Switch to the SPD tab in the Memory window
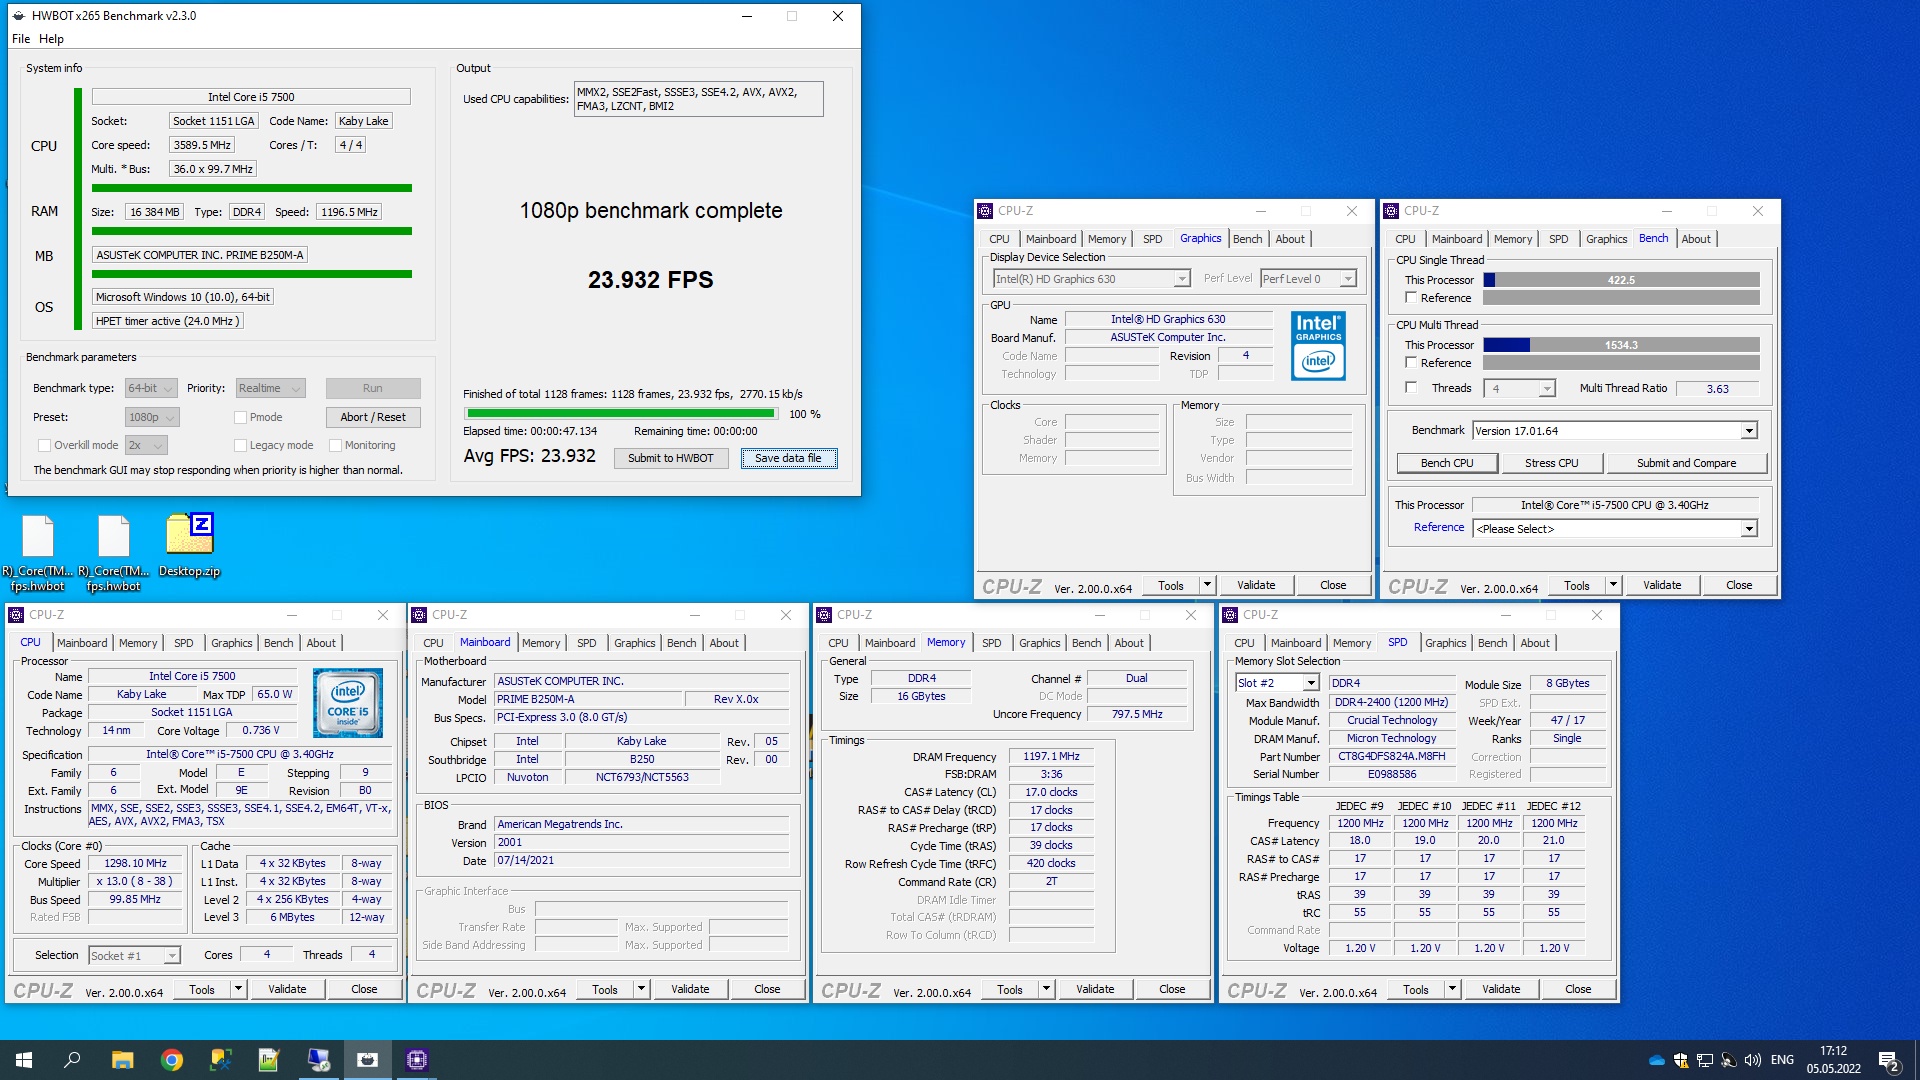 [991, 643]
